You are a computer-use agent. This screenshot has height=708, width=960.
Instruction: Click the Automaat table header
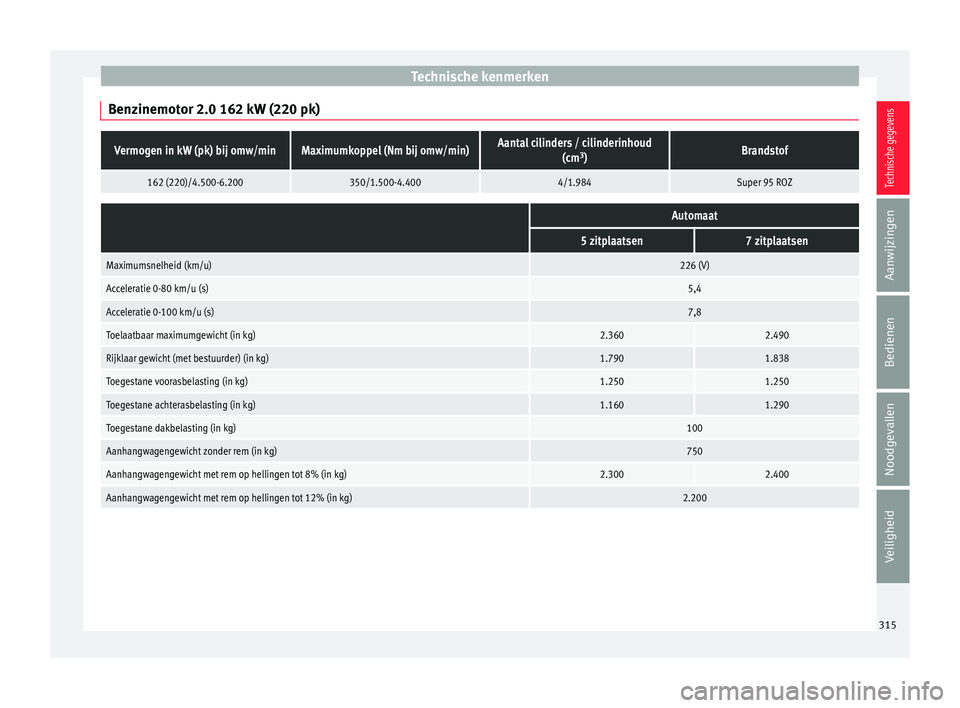coord(693,215)
